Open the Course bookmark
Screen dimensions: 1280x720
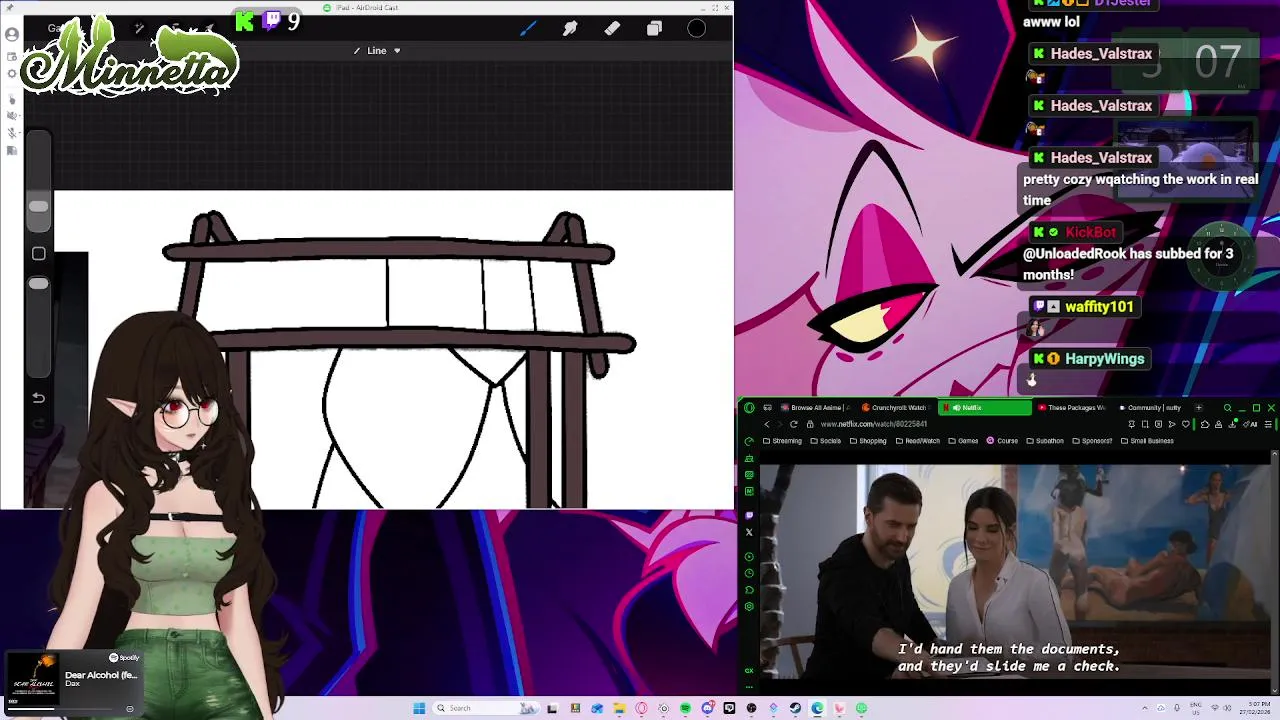click(x=1002, y=441)
